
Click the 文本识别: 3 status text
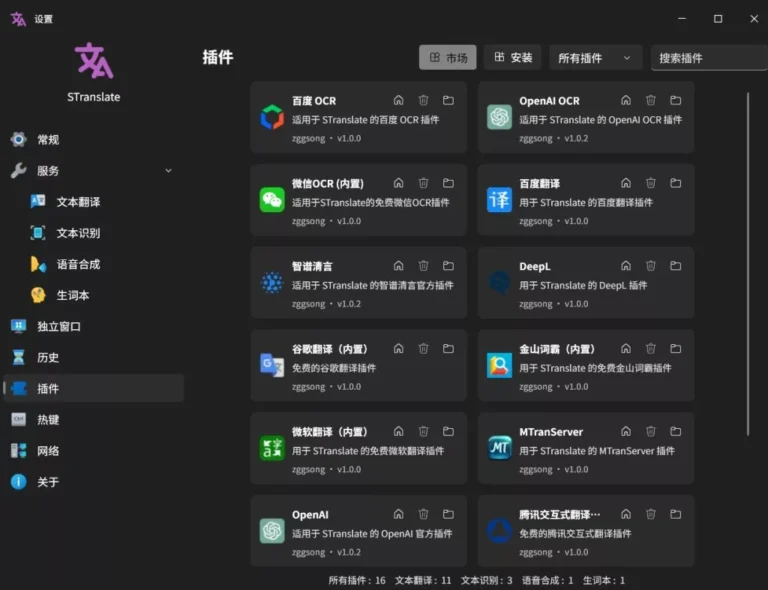[486, 580]
